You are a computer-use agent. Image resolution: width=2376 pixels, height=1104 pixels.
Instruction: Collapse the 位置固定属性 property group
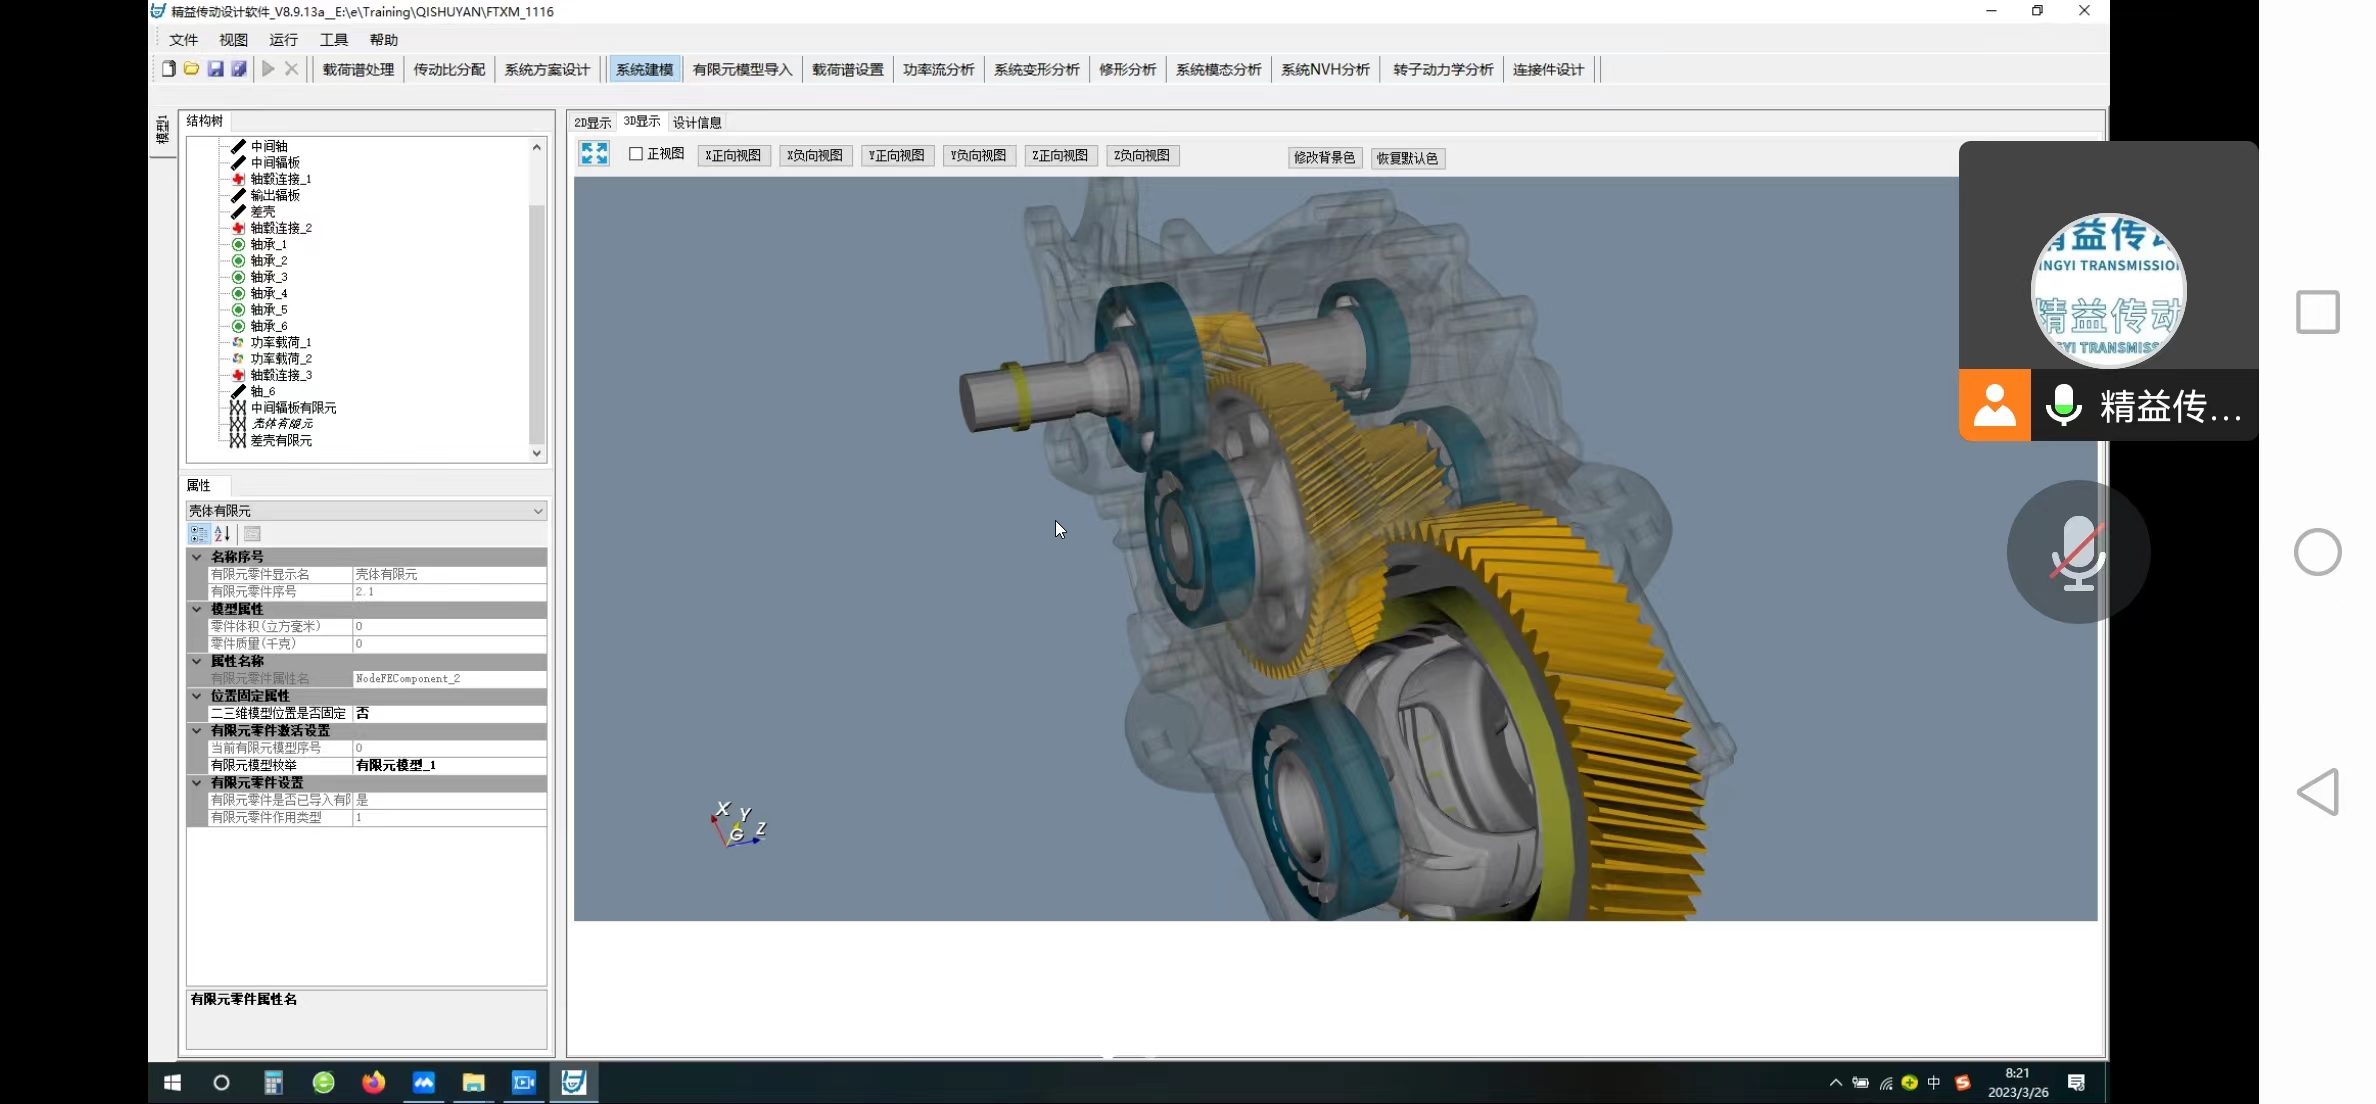pos(197,696)
